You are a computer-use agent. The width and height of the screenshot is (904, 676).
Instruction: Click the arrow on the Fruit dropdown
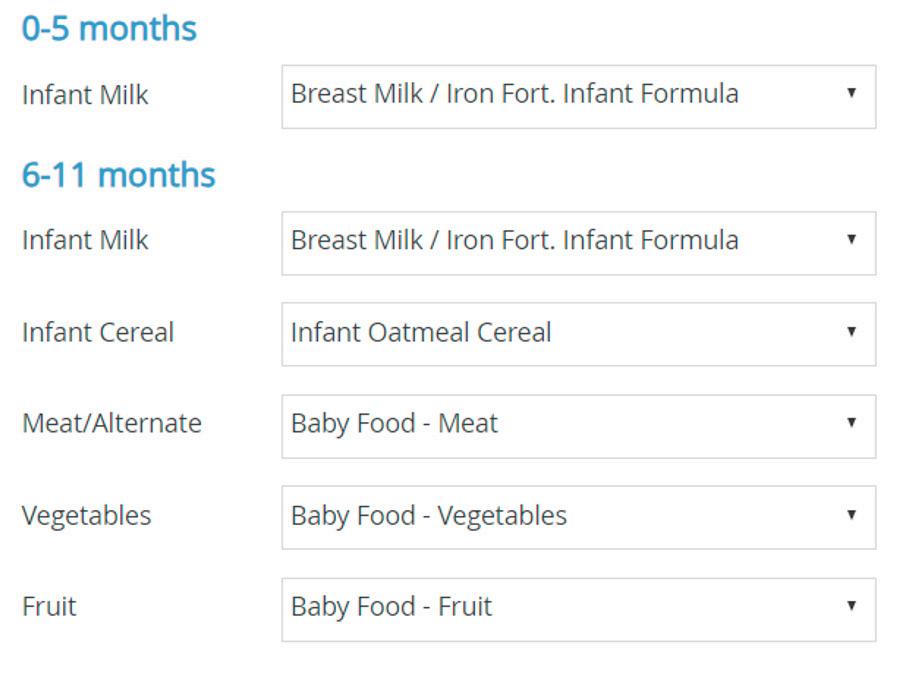(851, 606)
